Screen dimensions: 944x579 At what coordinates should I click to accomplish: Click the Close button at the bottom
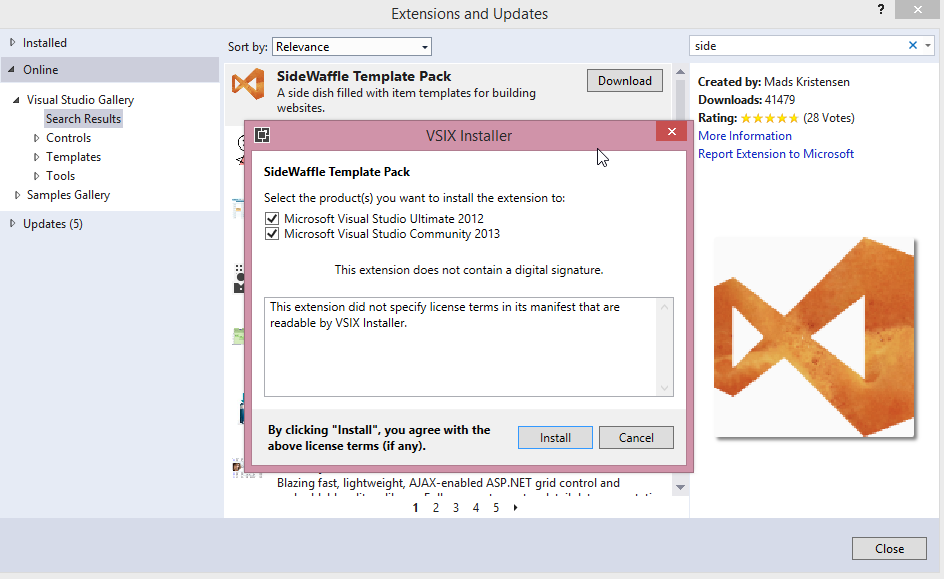889,548
